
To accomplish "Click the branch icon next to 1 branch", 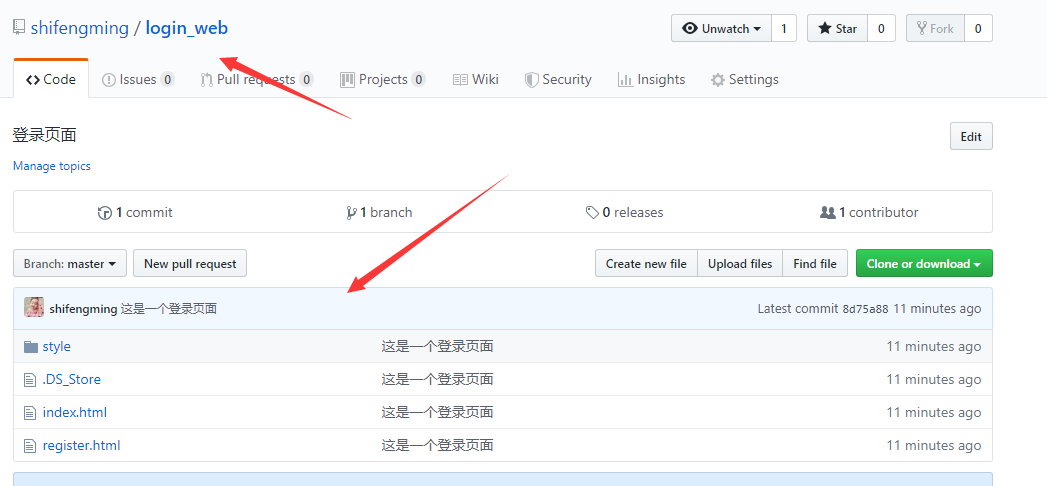I will click(x=351, y=213).
